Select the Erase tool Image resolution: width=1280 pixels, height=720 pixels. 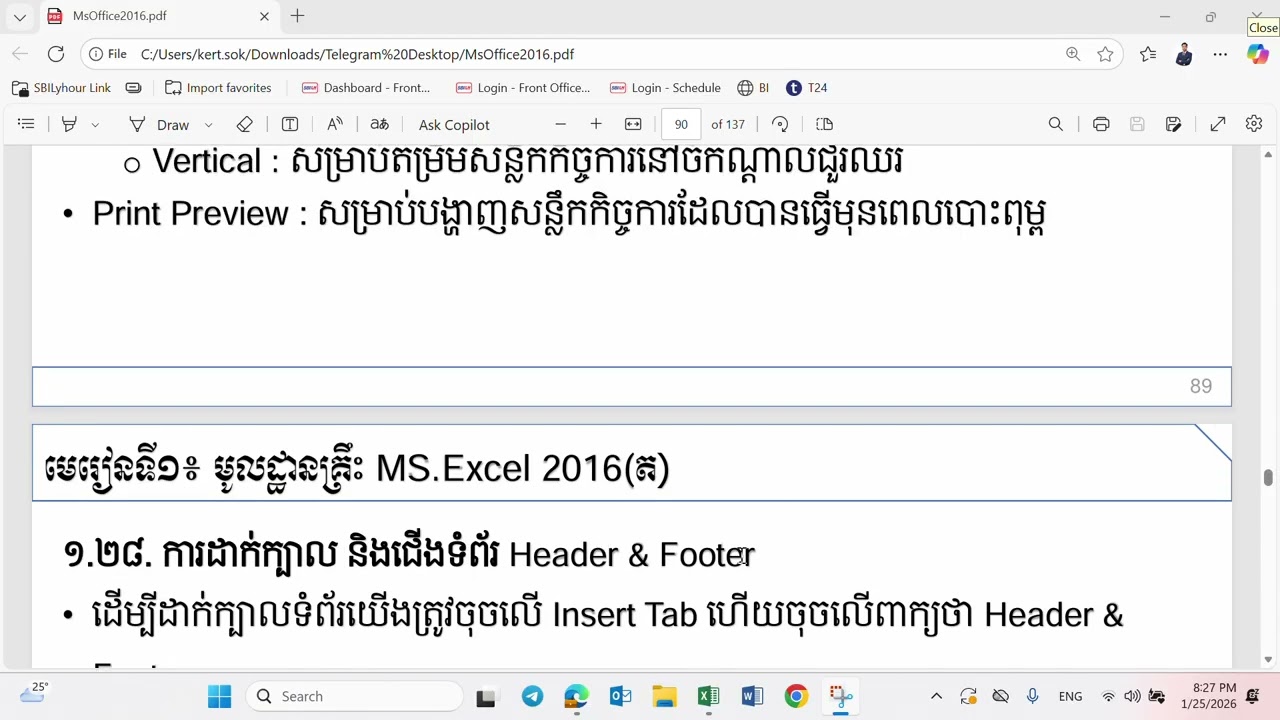pos(244,124)
